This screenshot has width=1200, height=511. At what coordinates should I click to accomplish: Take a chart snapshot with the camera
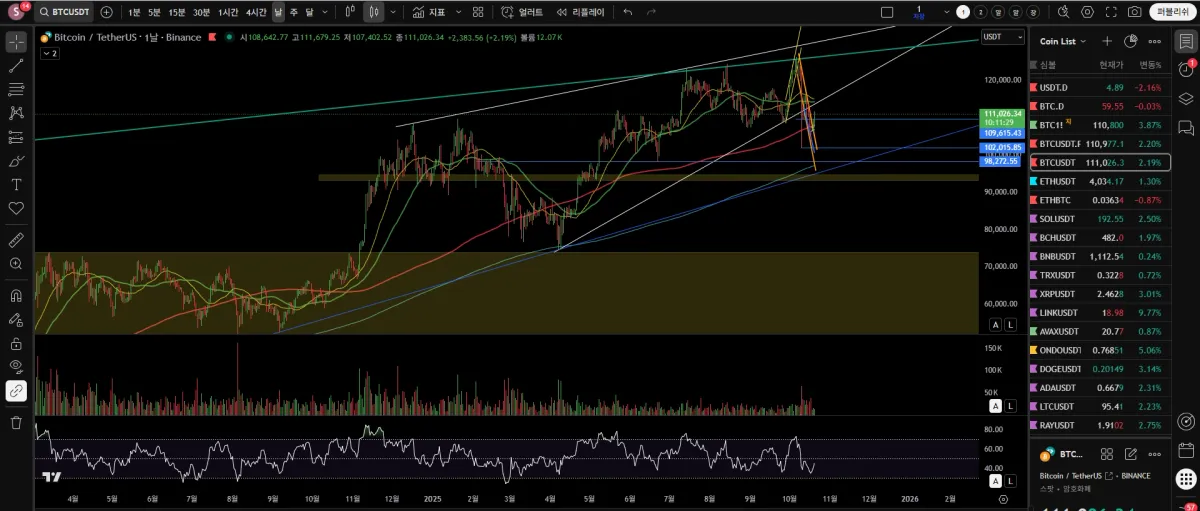click(x=1134, y=12)
